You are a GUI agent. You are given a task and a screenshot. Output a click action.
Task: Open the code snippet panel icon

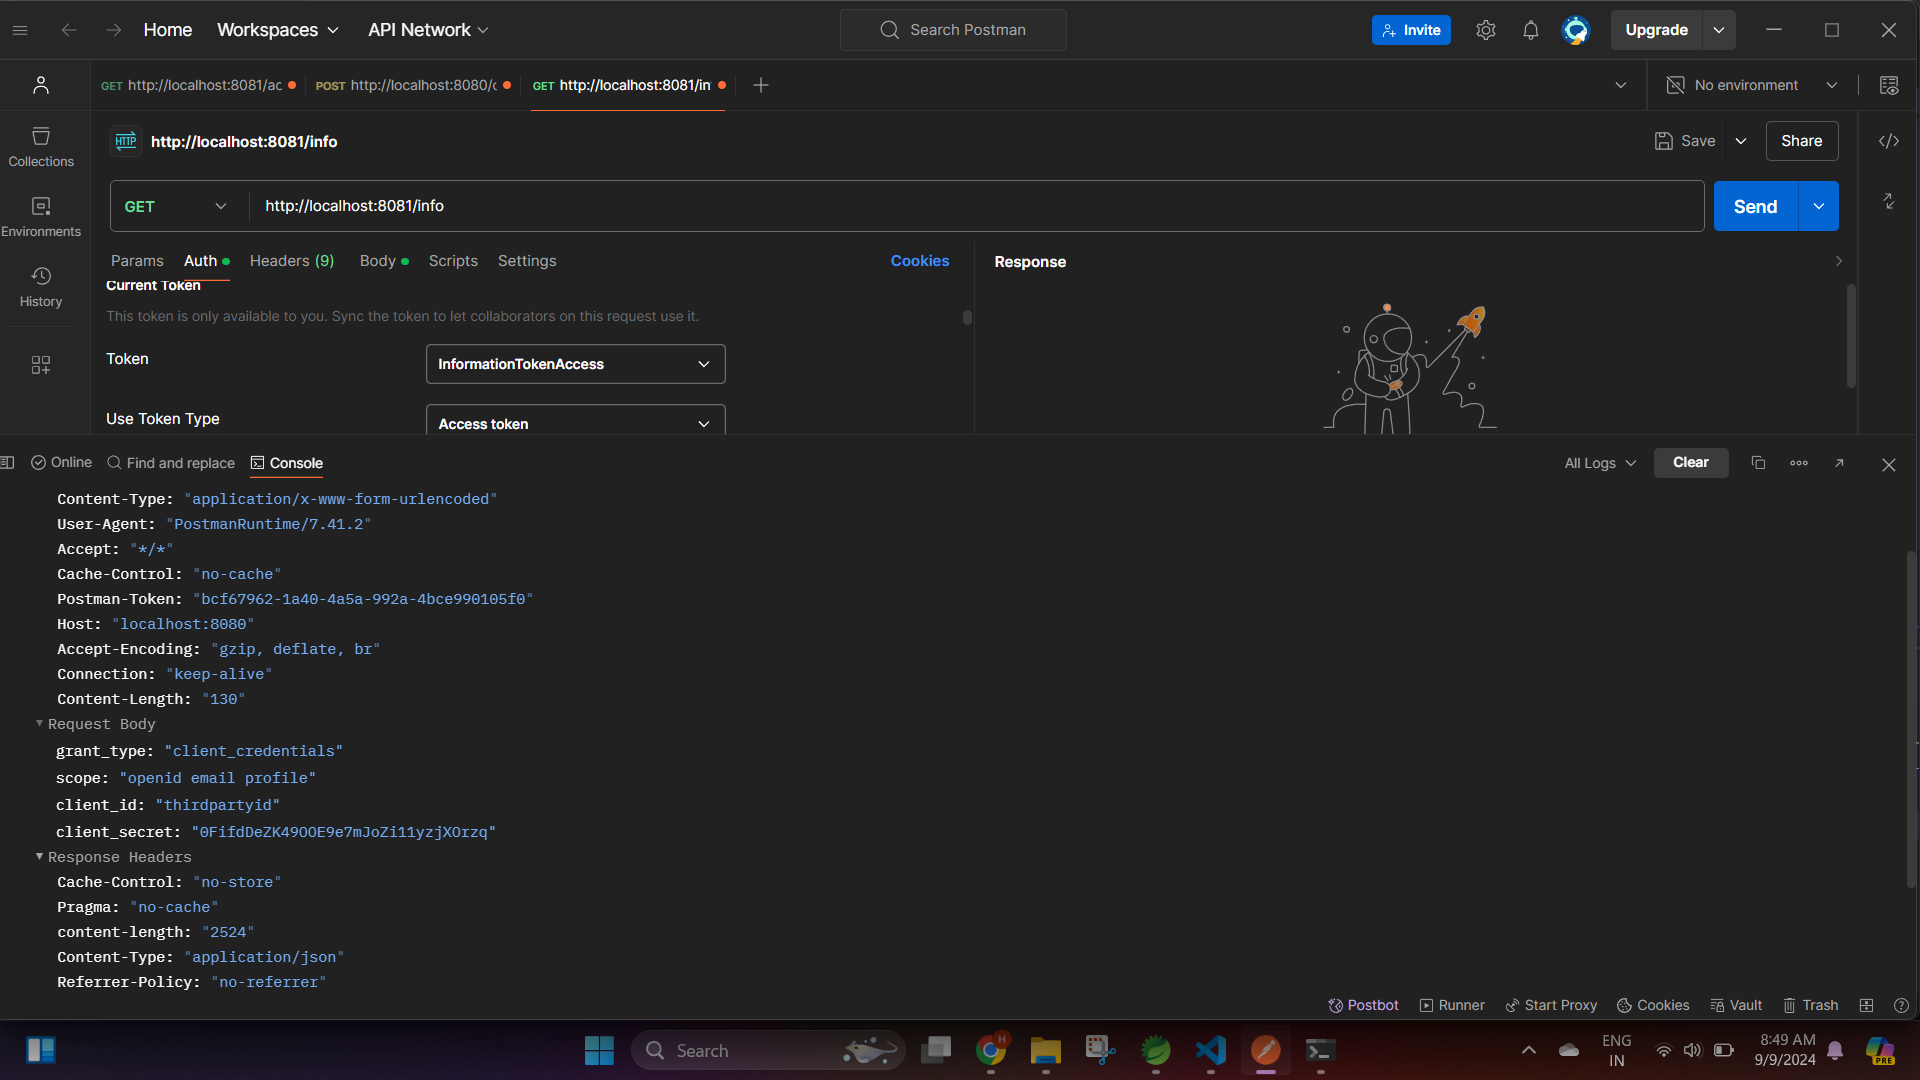point(1889,141)
